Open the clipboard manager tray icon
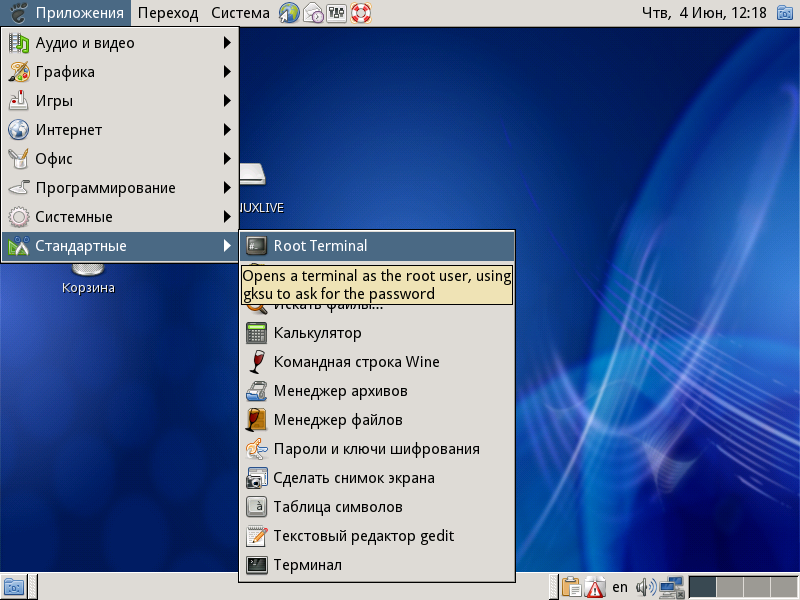The width and height of the screenshot is (800, 600). [571, 587]
